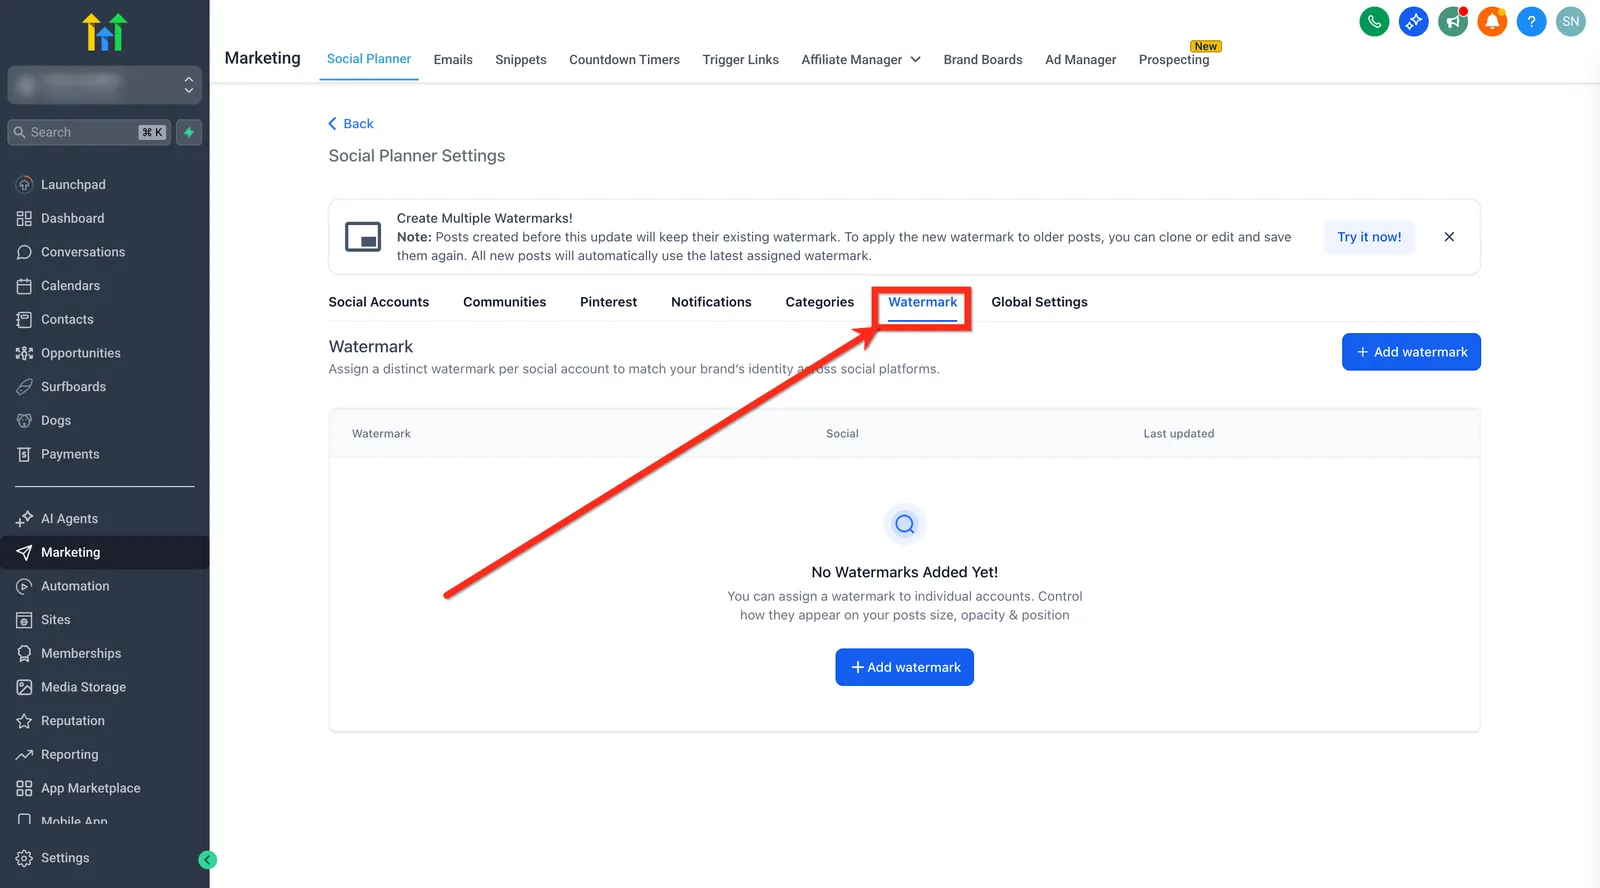Click the App Marketplace icon
The image size is (1600, 888).
click(24, 788)
